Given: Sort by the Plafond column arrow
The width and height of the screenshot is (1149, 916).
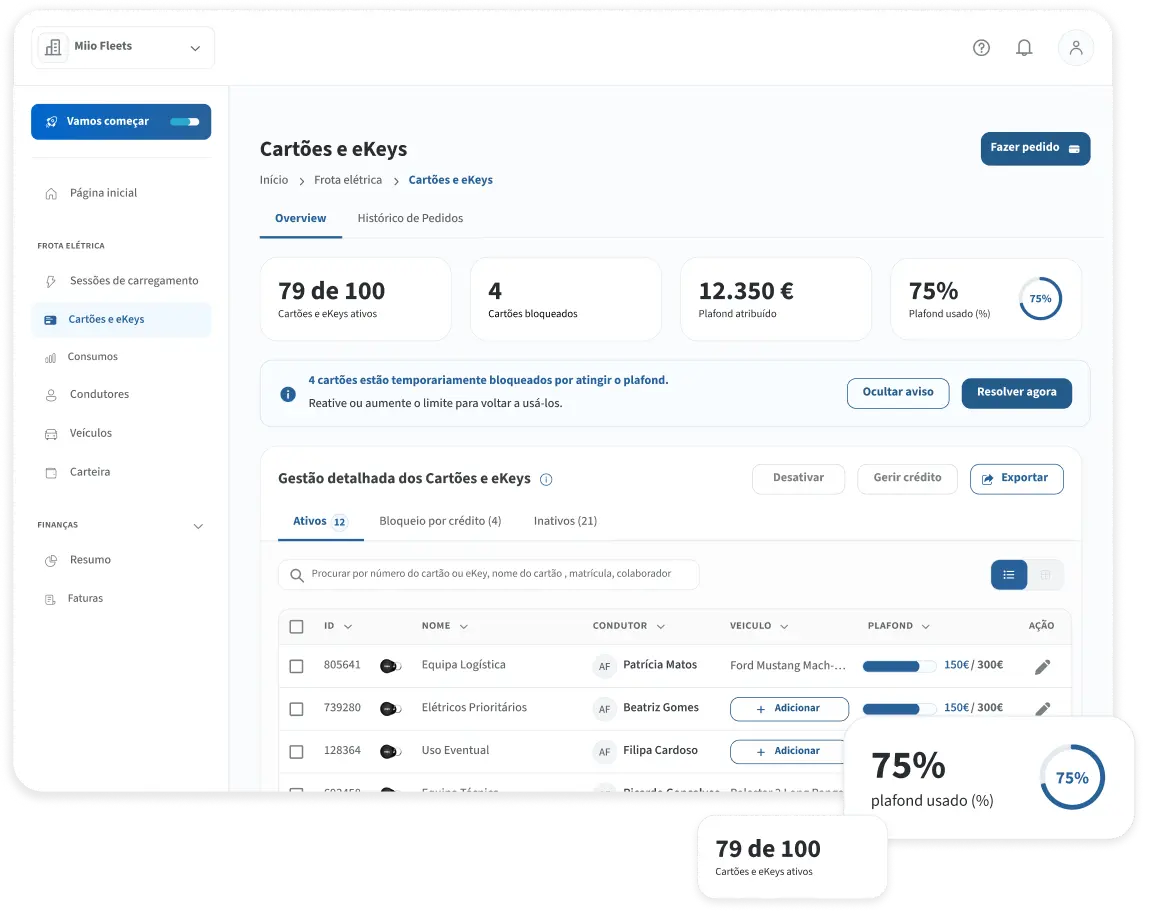Looking at the screenshot, I should pyautogui.click(x=926, y=627).
